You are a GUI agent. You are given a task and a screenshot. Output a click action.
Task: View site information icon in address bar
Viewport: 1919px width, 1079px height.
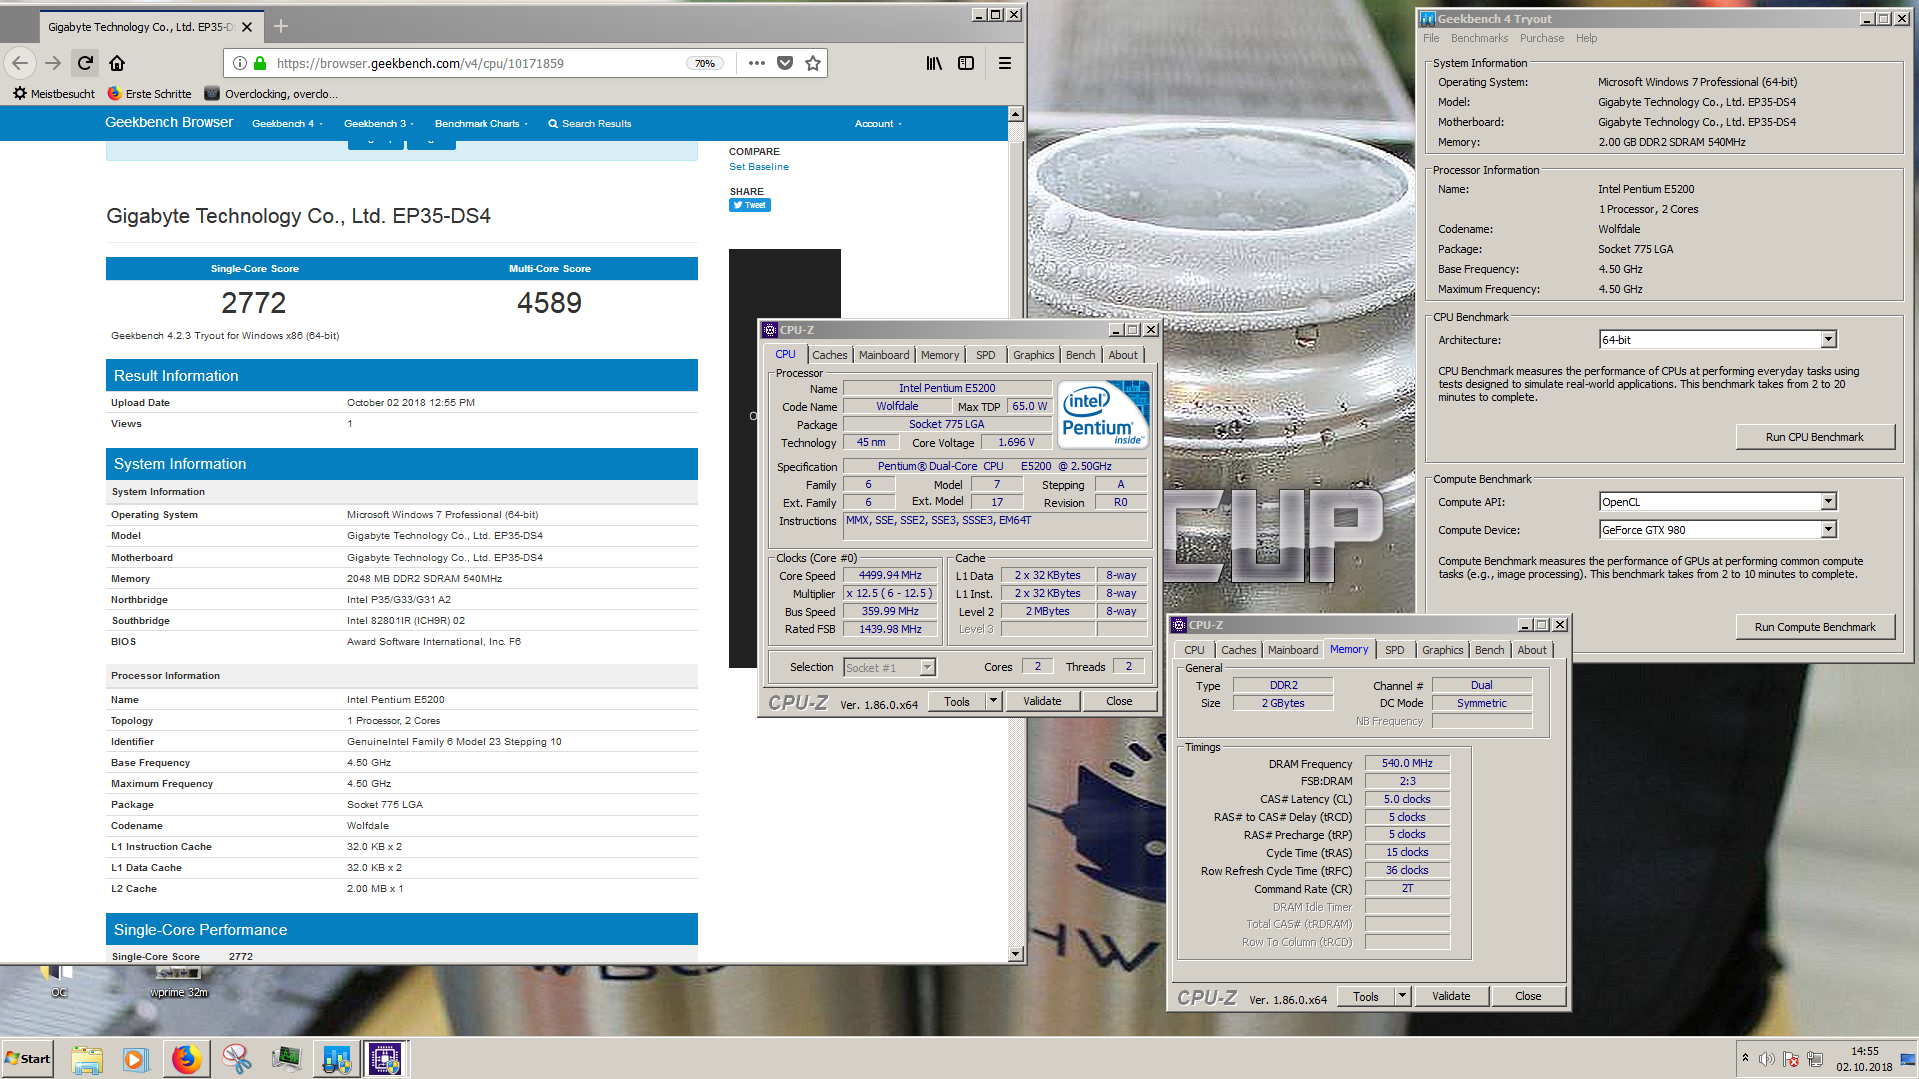pyautogui.click(x=240, y=63)
